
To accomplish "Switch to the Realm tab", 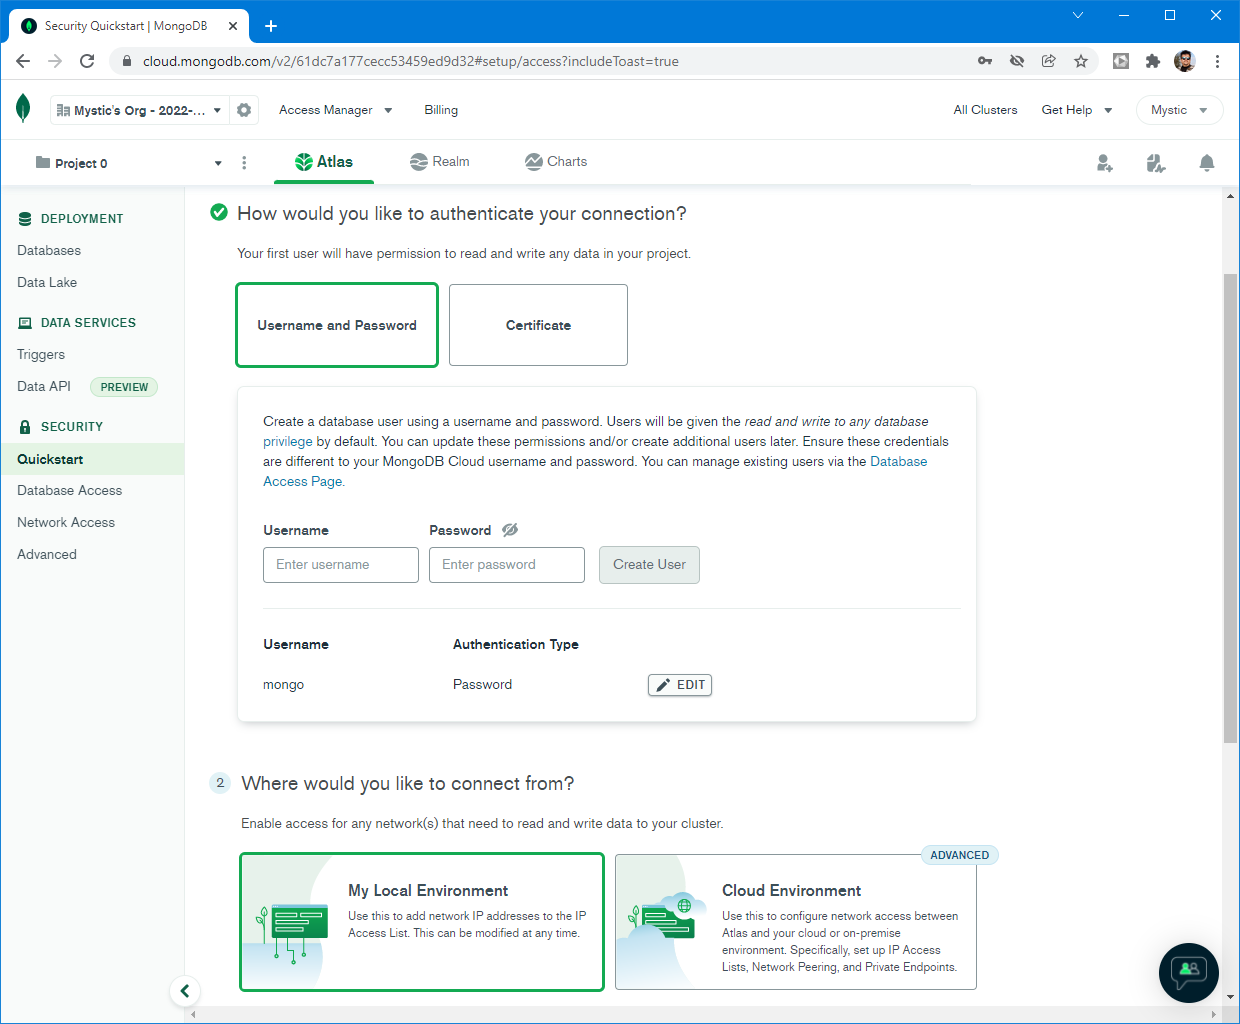I will tap(440, 162).
